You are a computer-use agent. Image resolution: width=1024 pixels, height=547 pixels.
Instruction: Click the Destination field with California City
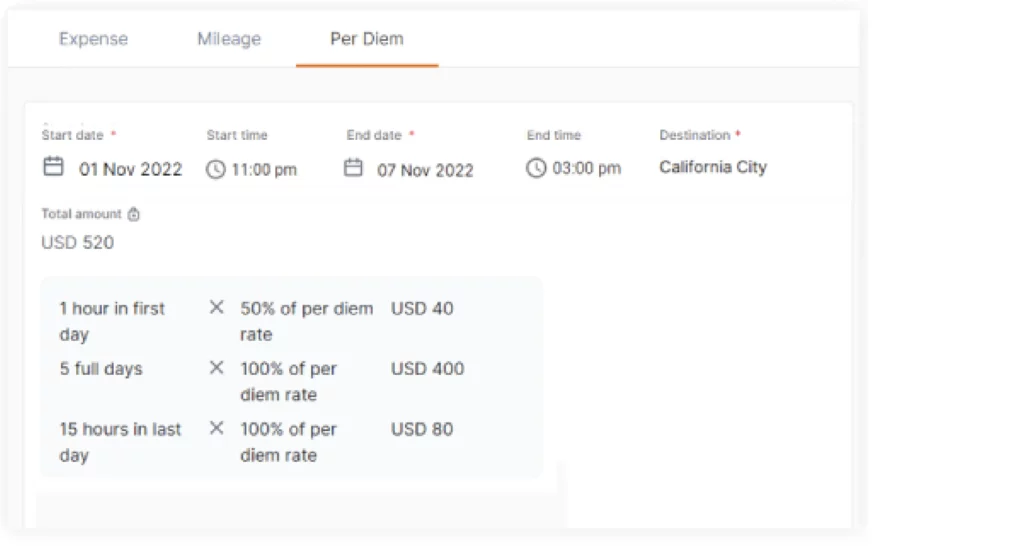coord(713,167)
